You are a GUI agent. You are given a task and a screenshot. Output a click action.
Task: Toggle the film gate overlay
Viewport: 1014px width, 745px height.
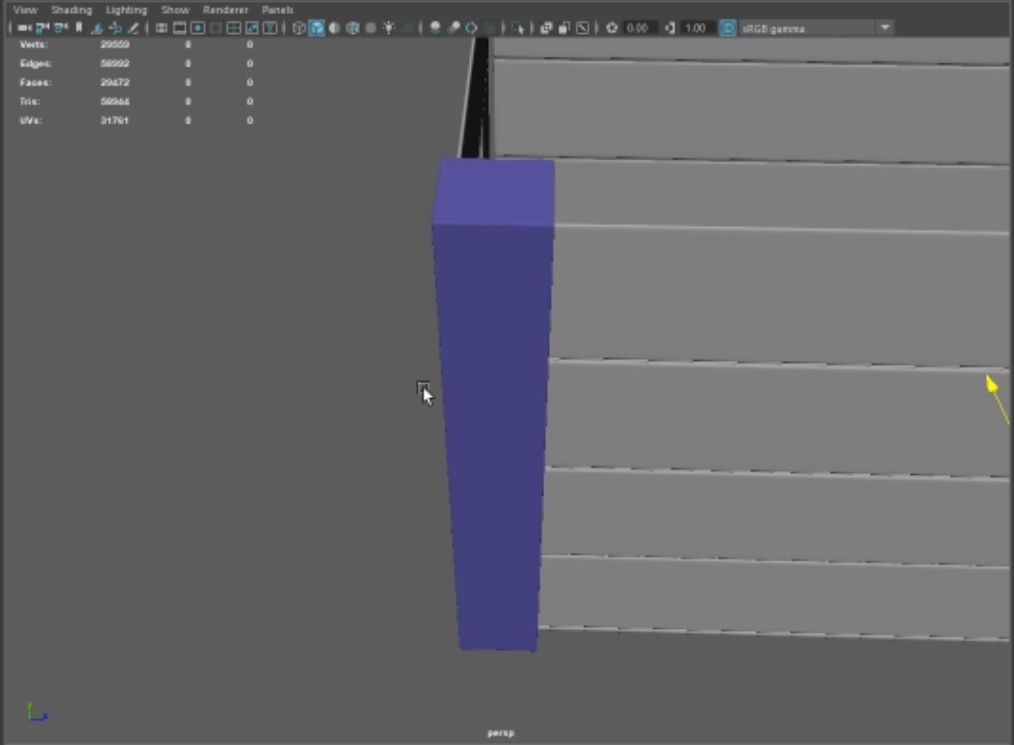[179, 28]
